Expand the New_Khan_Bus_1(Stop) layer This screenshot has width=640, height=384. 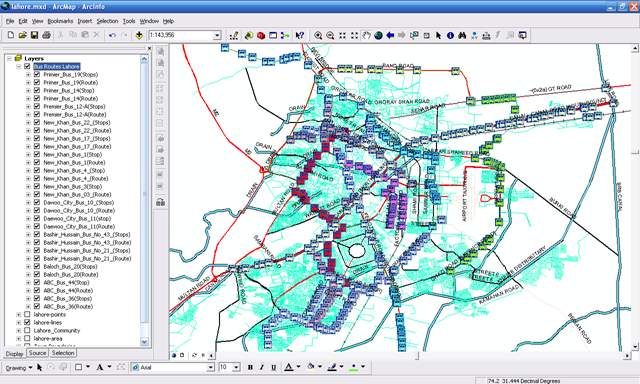click(28, 154)
